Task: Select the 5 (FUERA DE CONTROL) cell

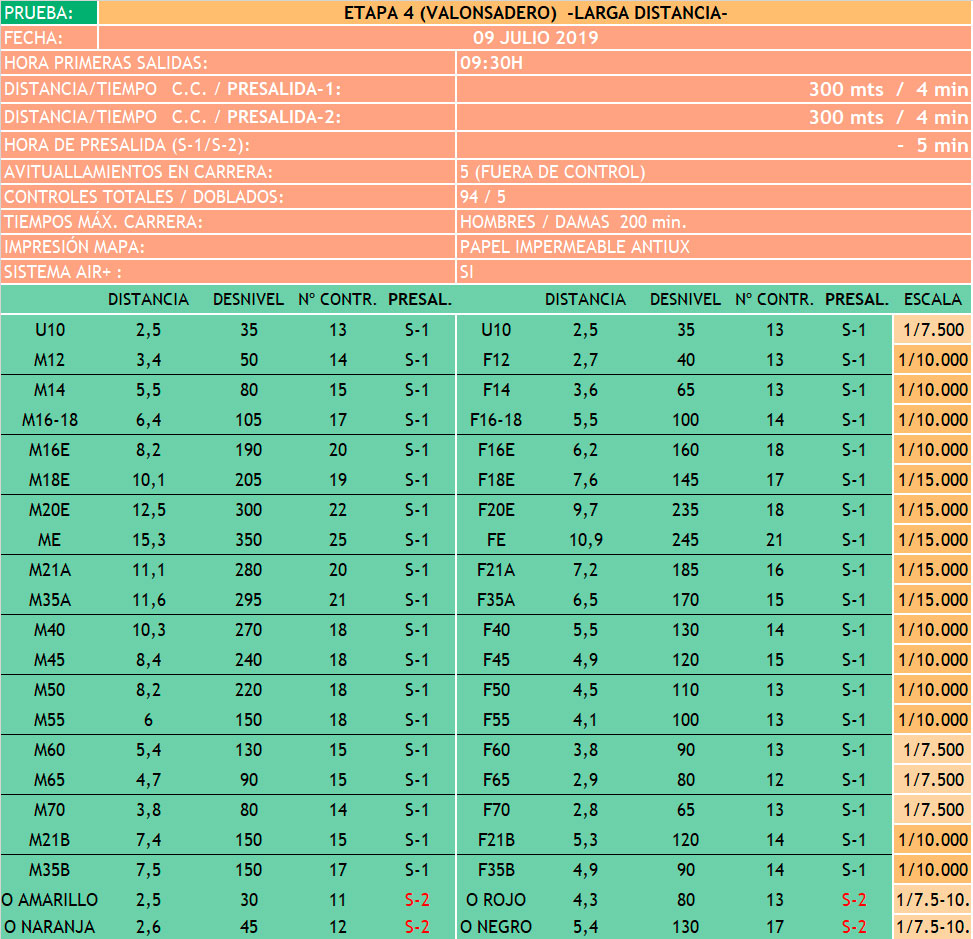Action: [x=712, y=171]
